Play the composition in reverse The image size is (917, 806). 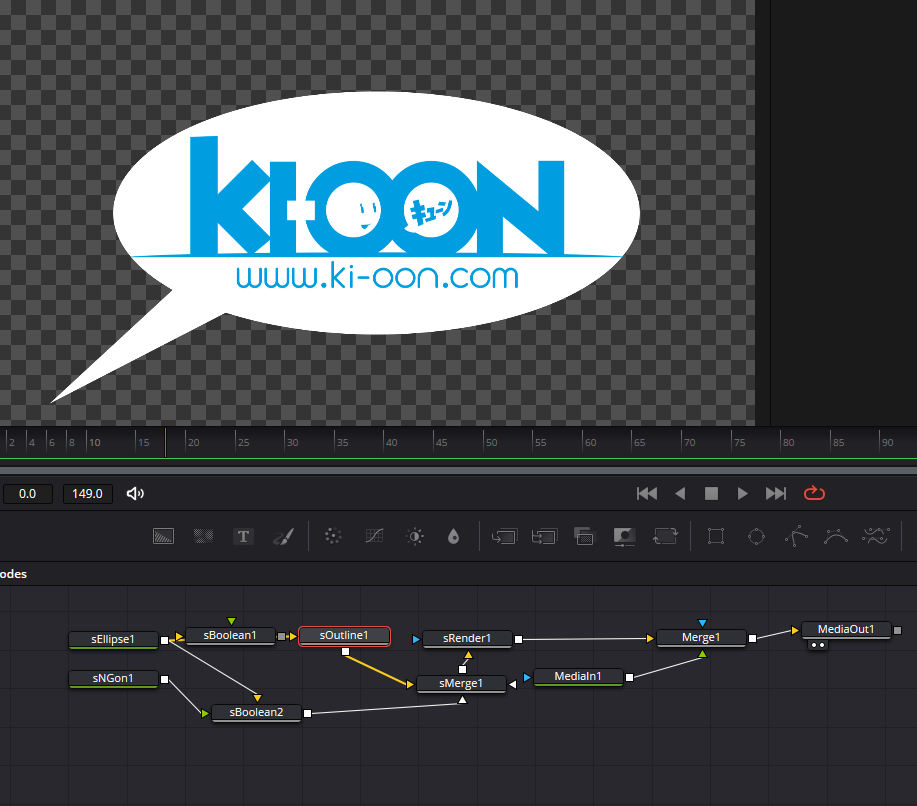pos(680,494)
